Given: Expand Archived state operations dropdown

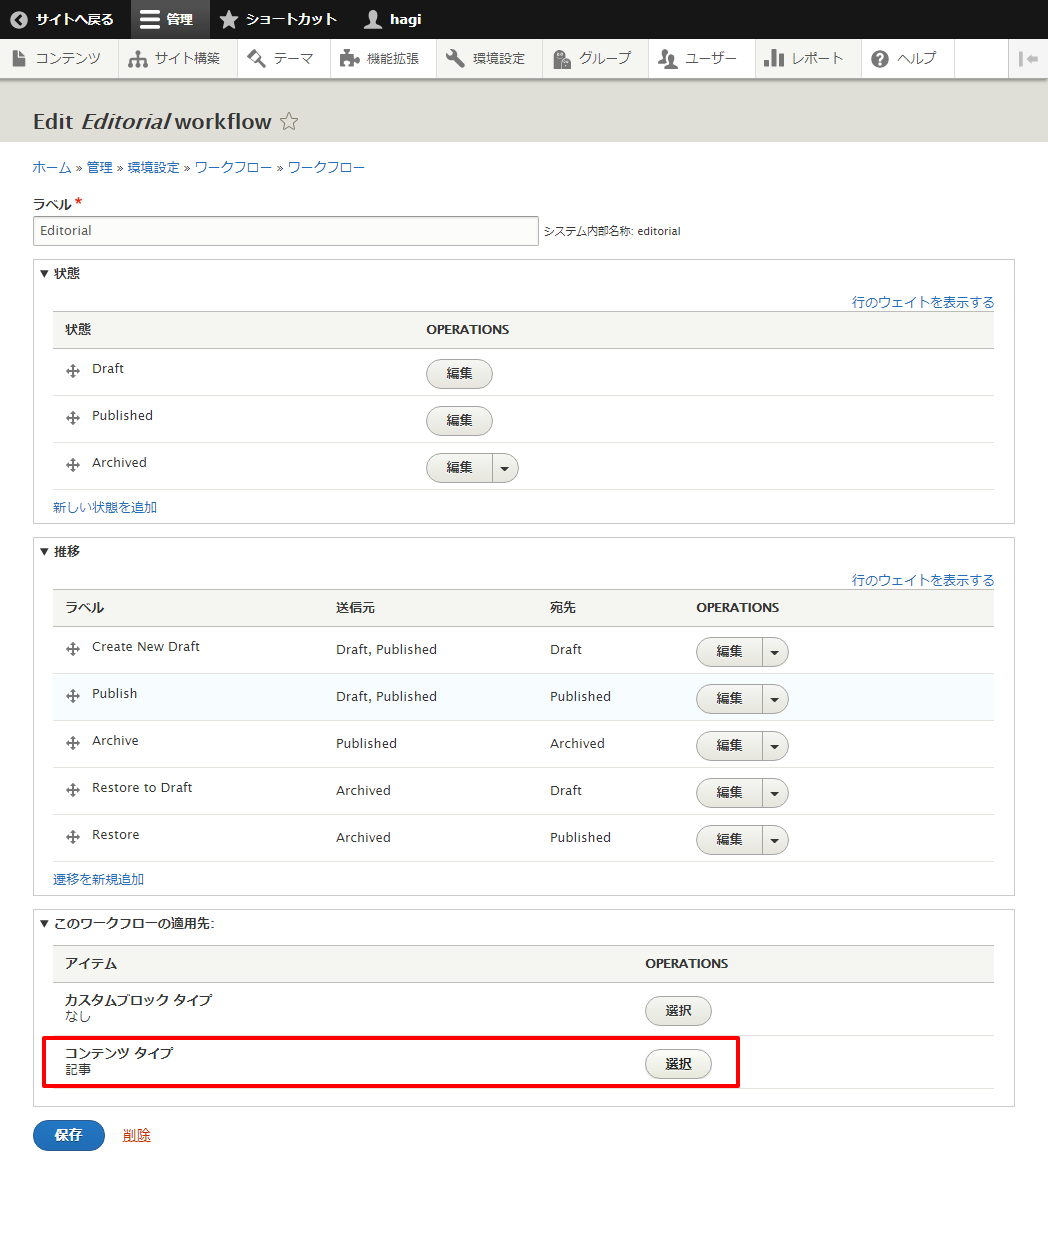Looking at the screenshot, I should (505, 468).
